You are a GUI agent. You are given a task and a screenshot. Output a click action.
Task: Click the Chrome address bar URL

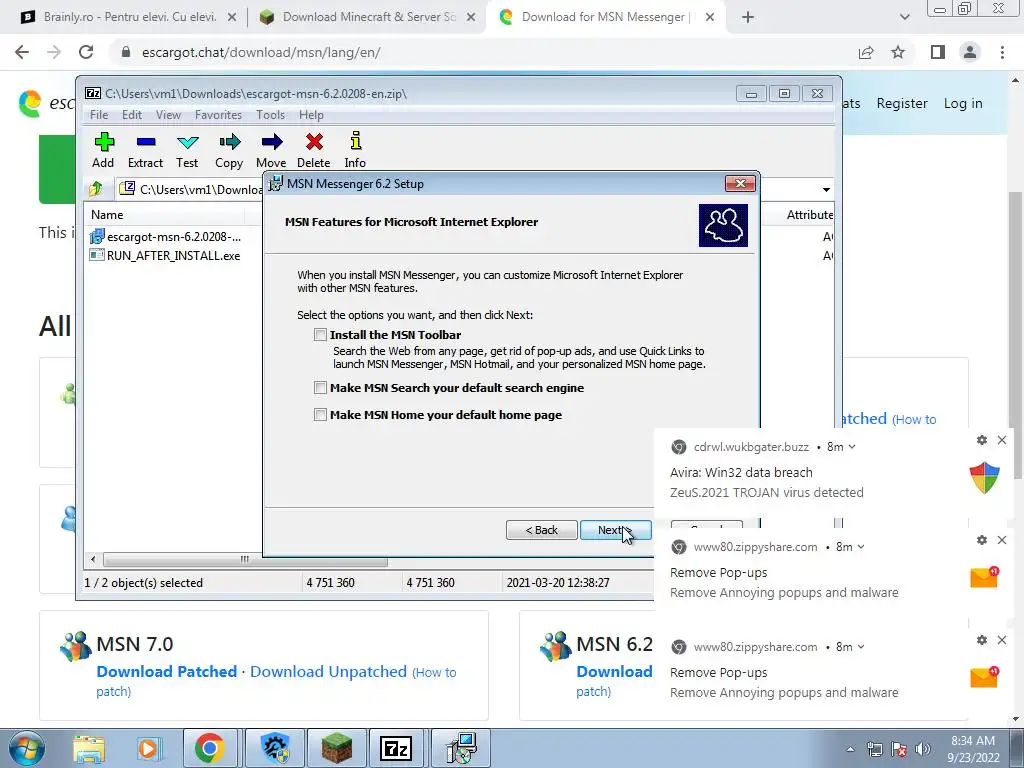(261, 52)
